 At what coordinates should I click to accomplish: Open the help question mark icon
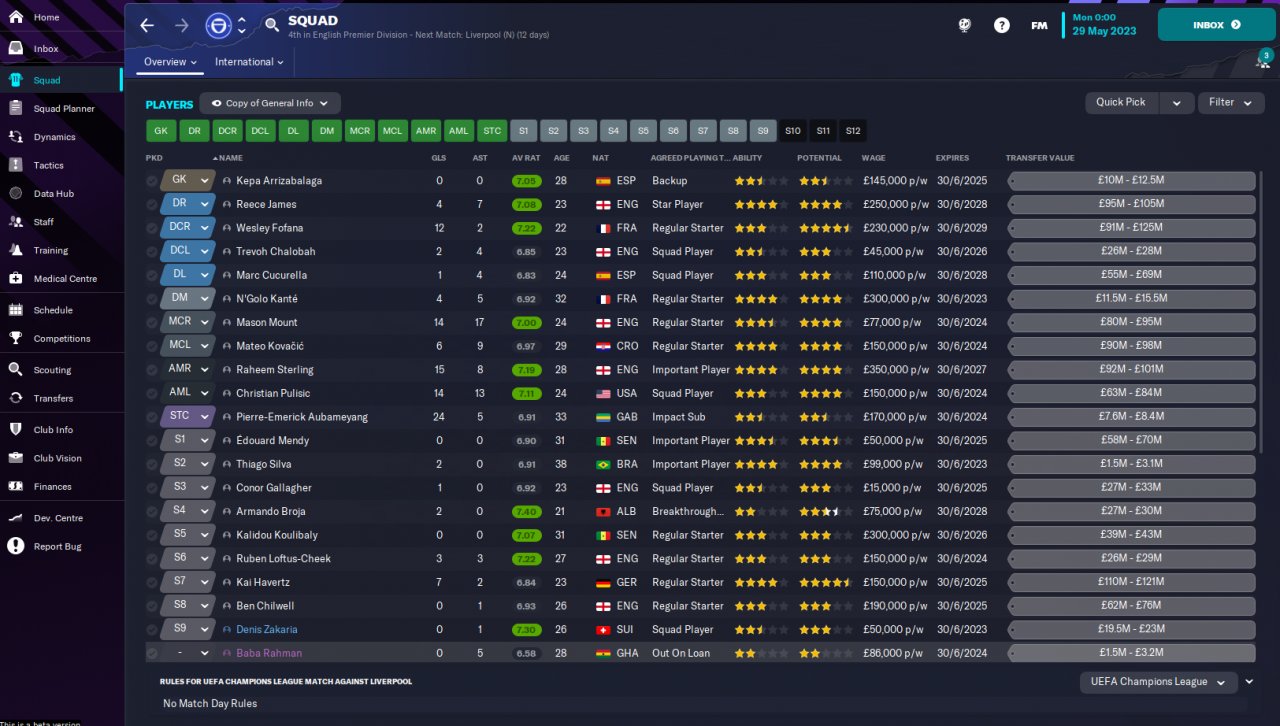1001,25
